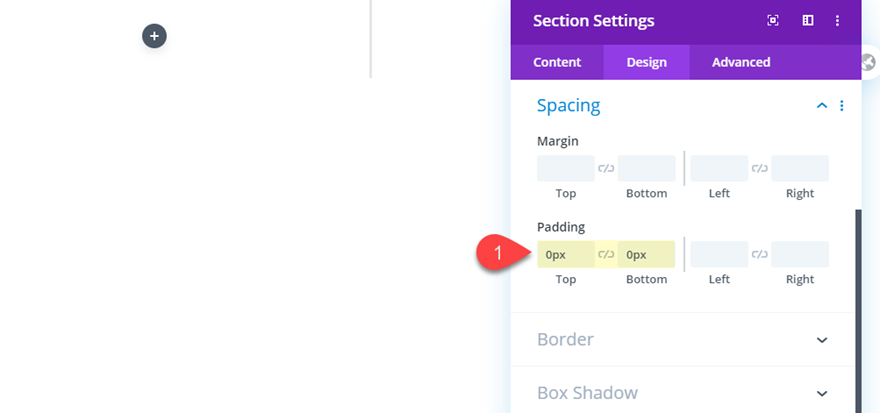Viewport: 880px width, 413px height.
Task: Click the Padding Right input field
Action: (x=800, y=255)
